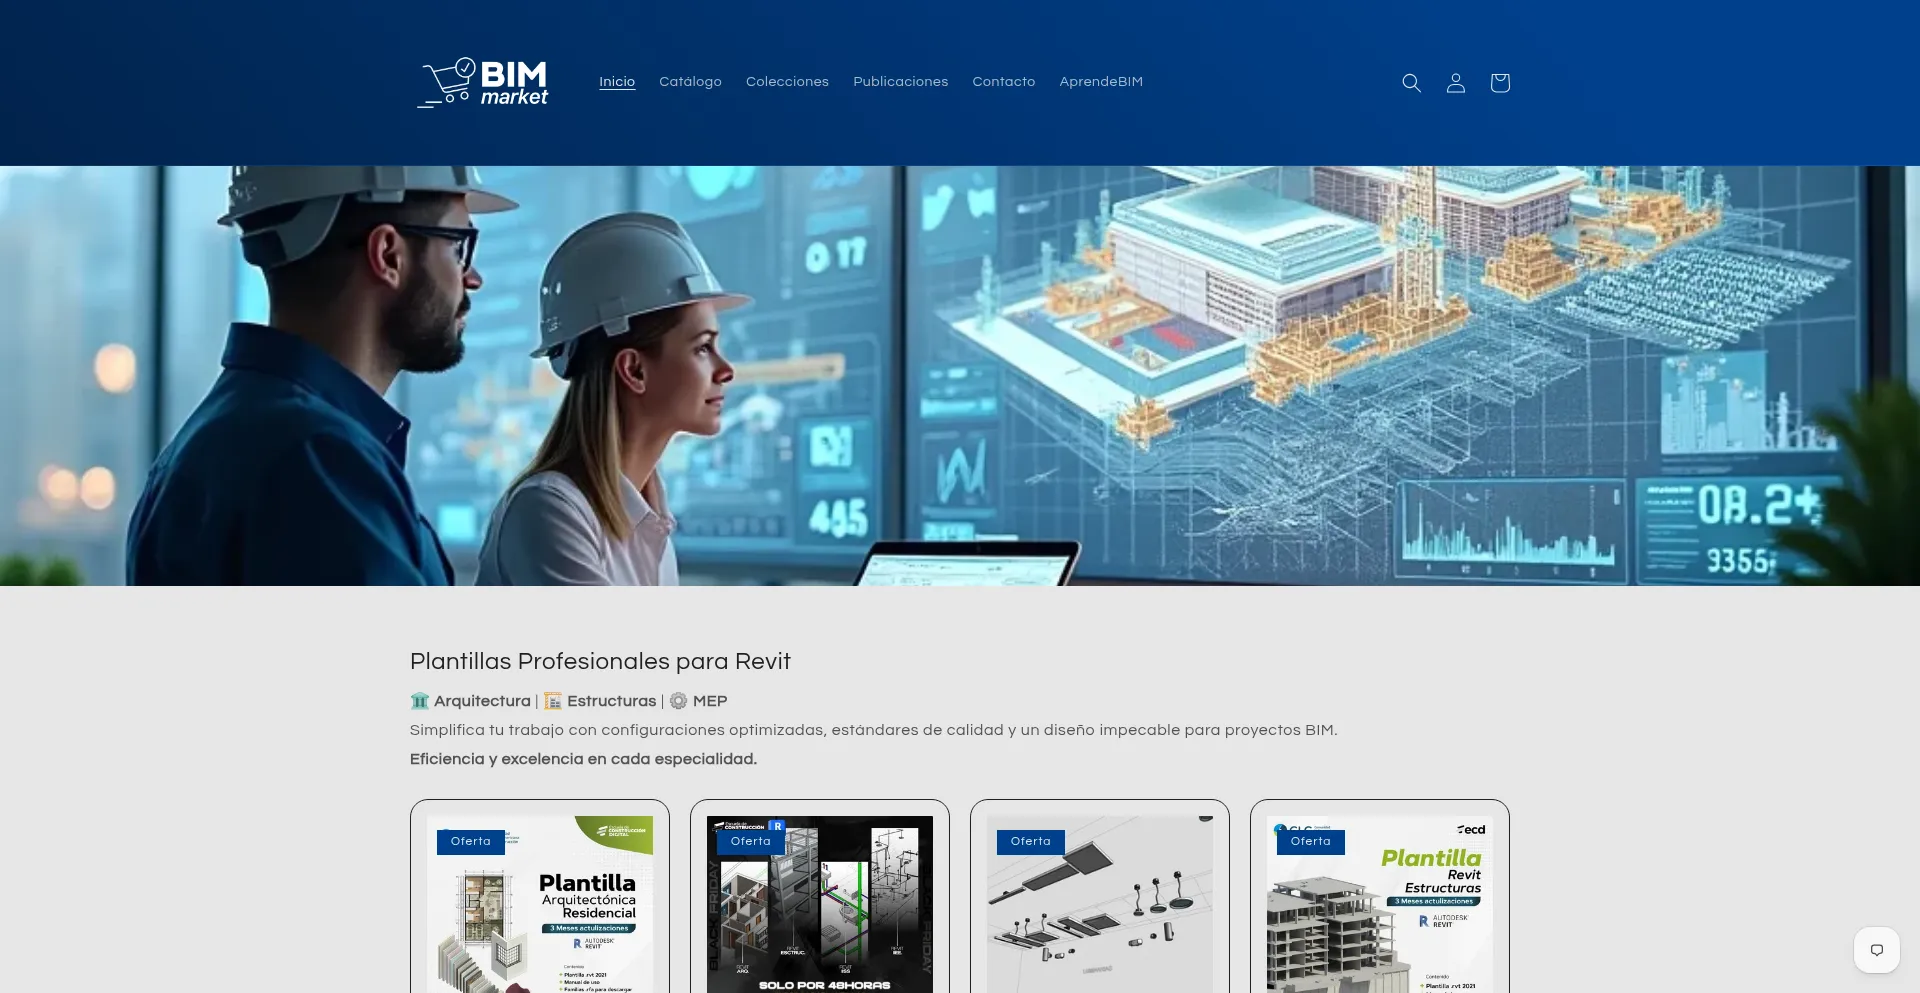Open the lighting fixtures family product thumbnail

[1100, 905]
